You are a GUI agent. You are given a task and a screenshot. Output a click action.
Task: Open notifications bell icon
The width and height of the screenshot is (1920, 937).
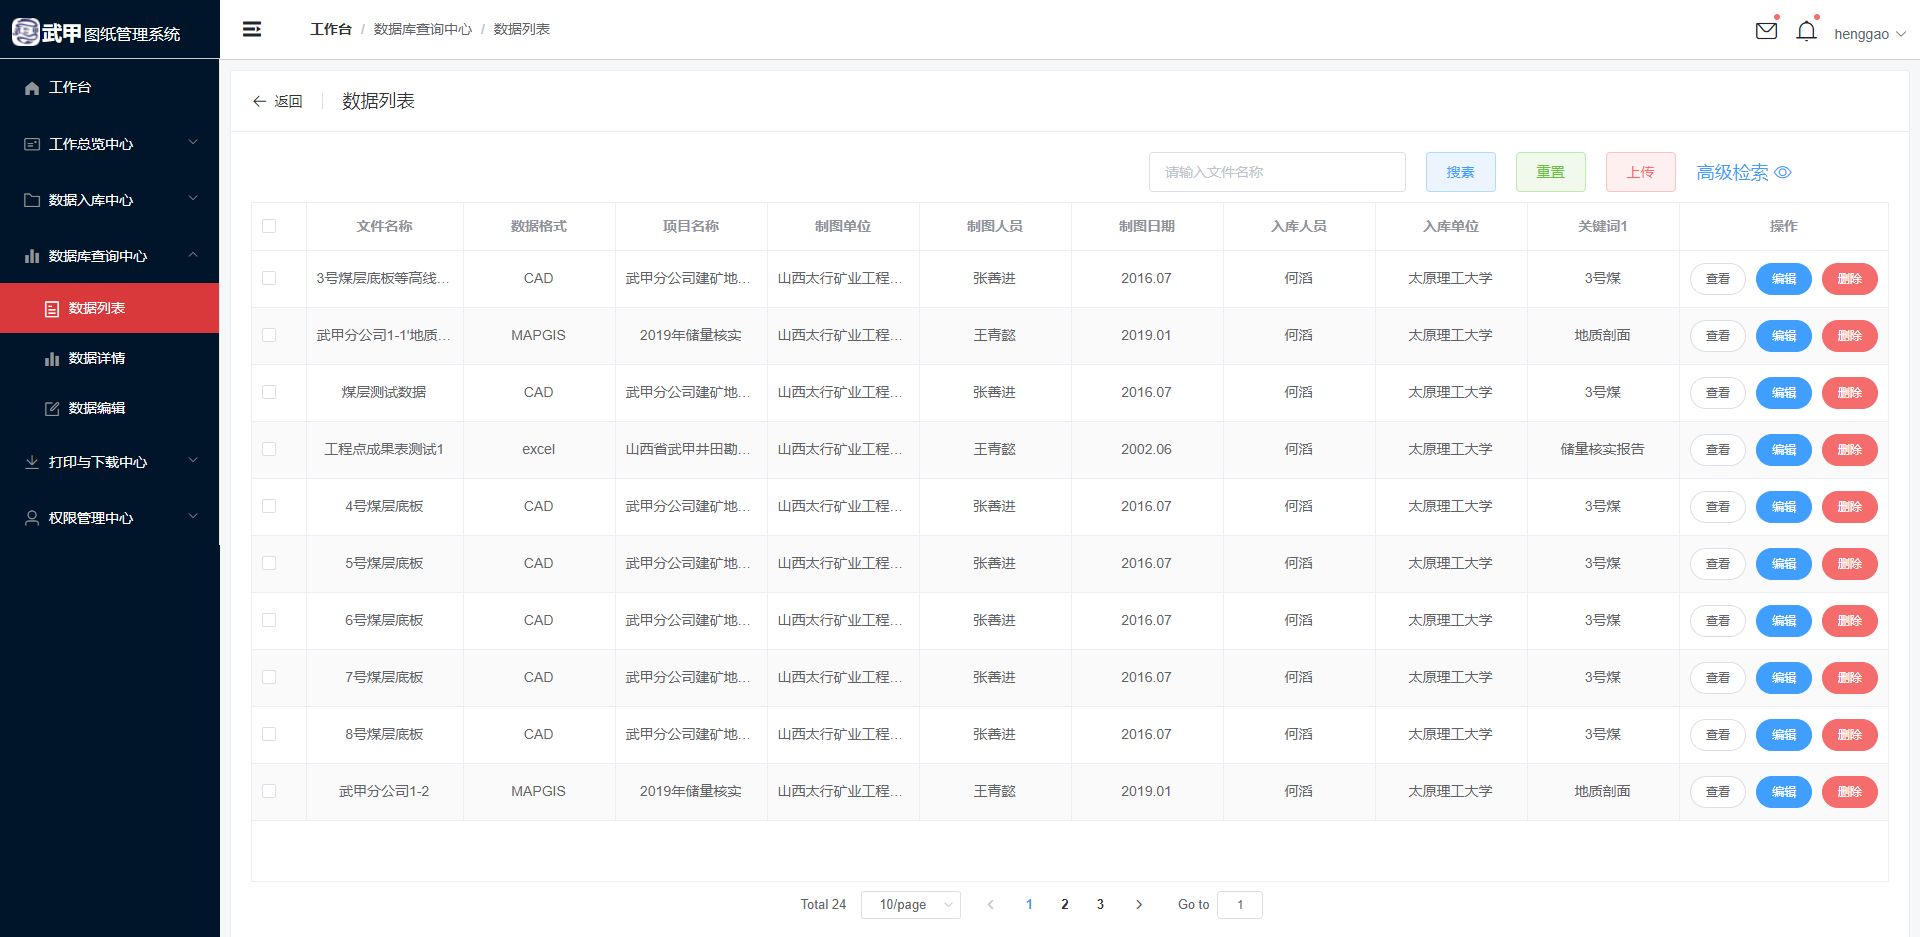(x=1806, y=32)
